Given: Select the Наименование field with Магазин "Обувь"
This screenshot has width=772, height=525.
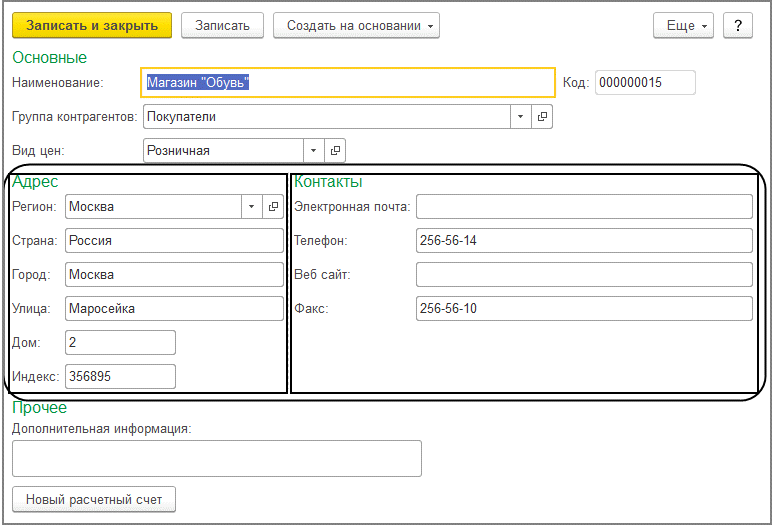Looking at the screenshot, I should pyautogui.click(x=348, y=82).
